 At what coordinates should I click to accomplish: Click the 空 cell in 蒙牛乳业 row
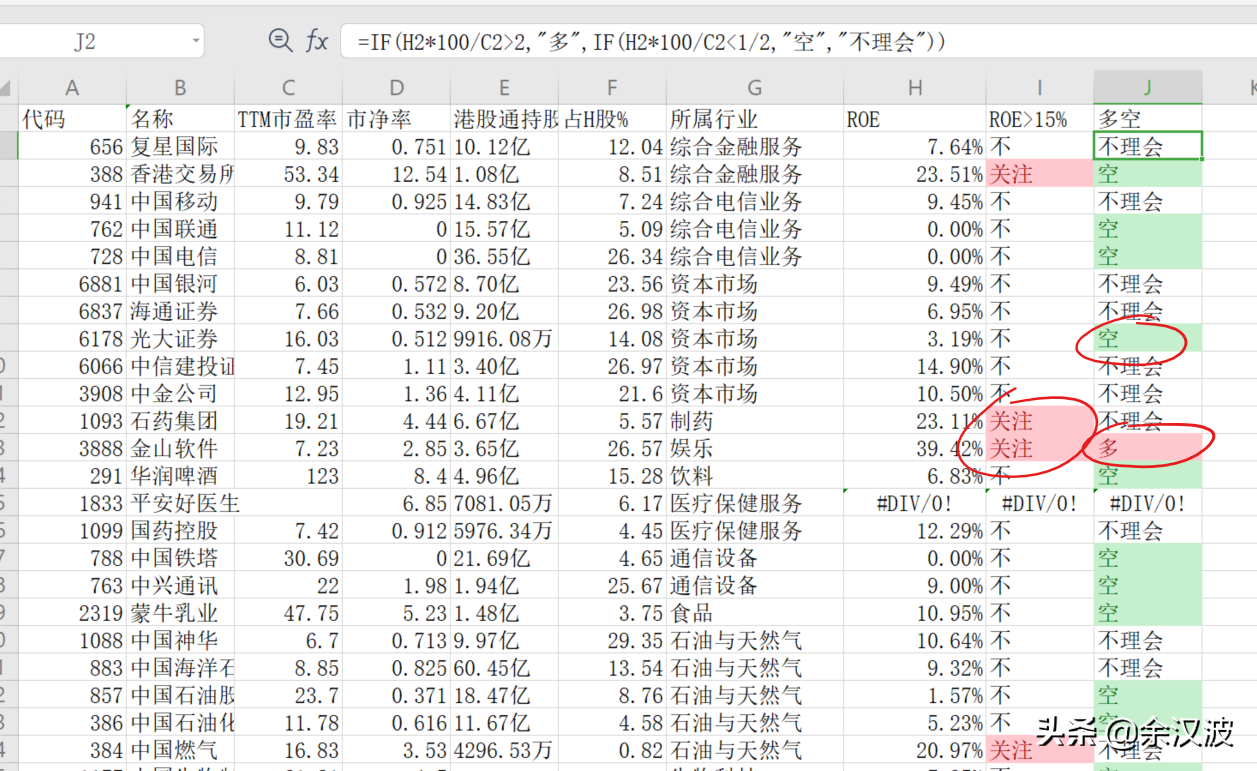tap(1148, 613)
